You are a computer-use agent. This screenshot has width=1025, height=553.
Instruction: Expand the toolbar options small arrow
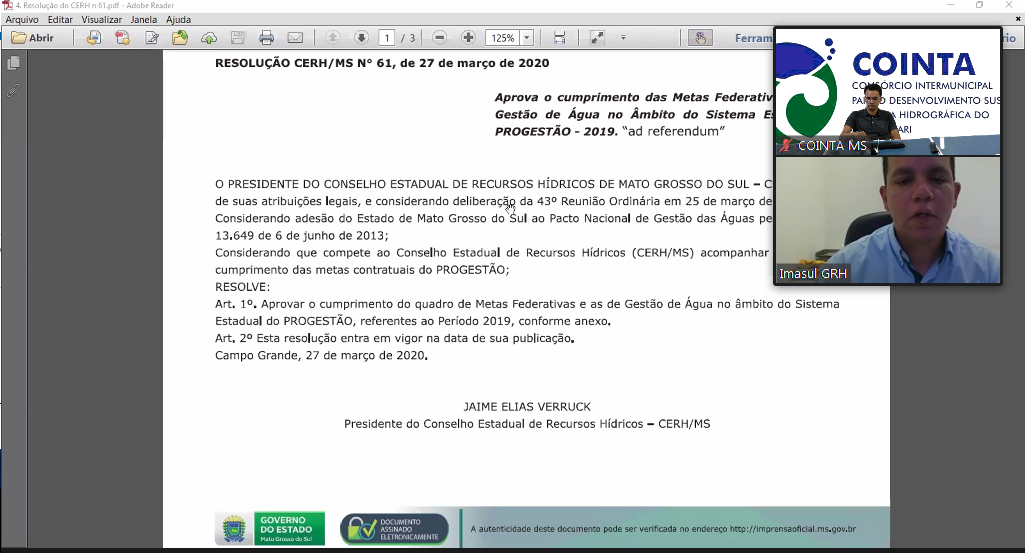click(x=623, y=38)
